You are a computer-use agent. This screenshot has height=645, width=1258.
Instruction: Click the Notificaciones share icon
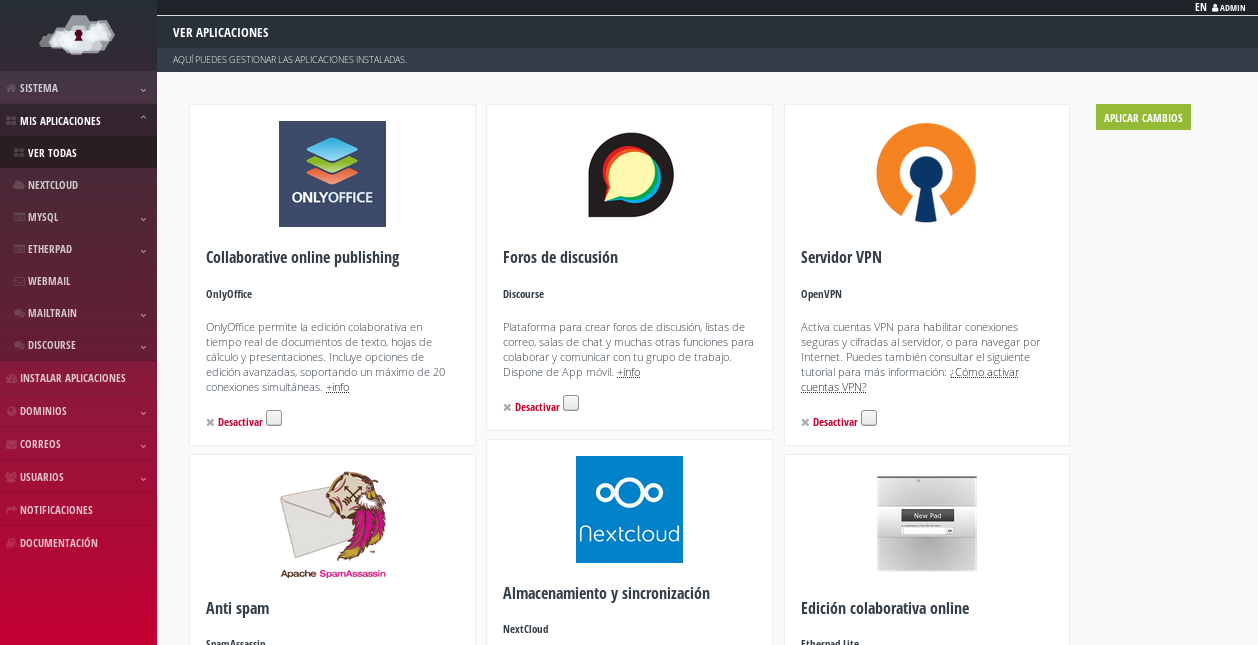point(11,510)
